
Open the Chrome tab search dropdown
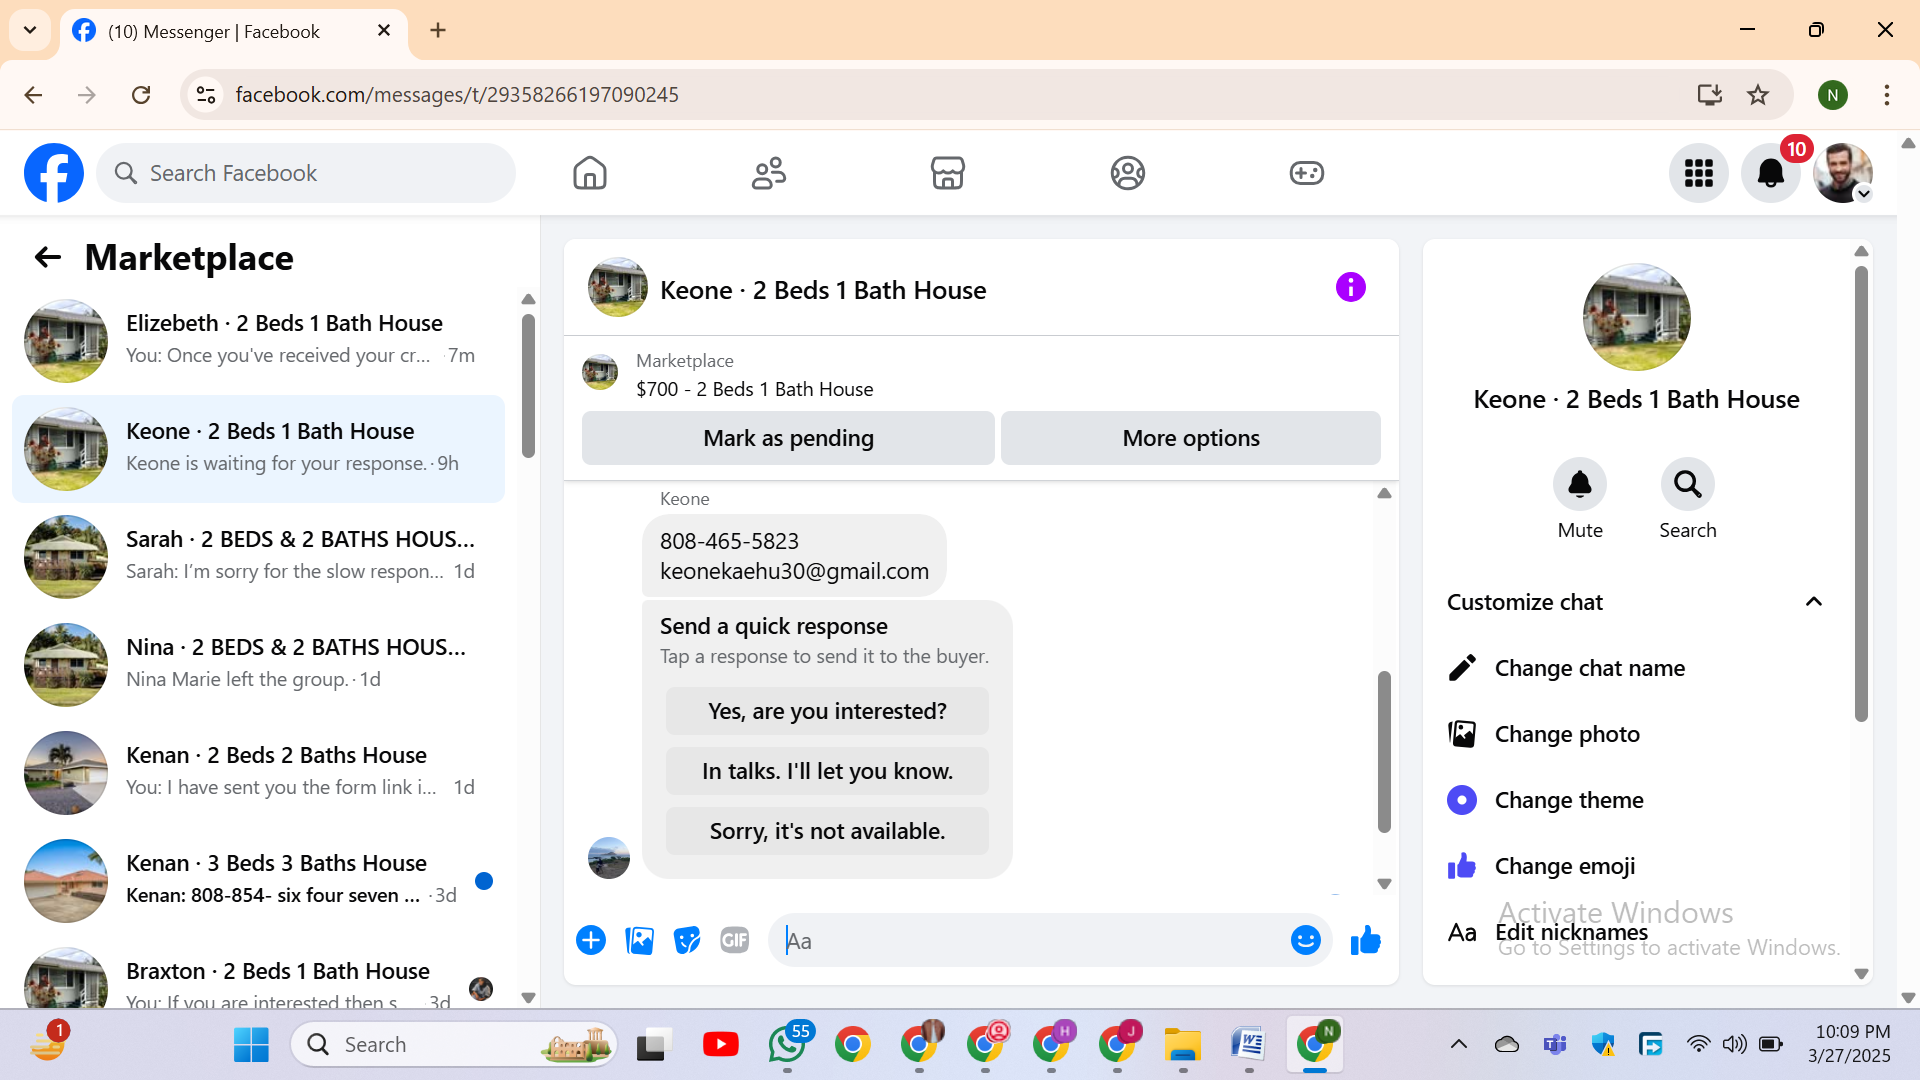point(30,30)
